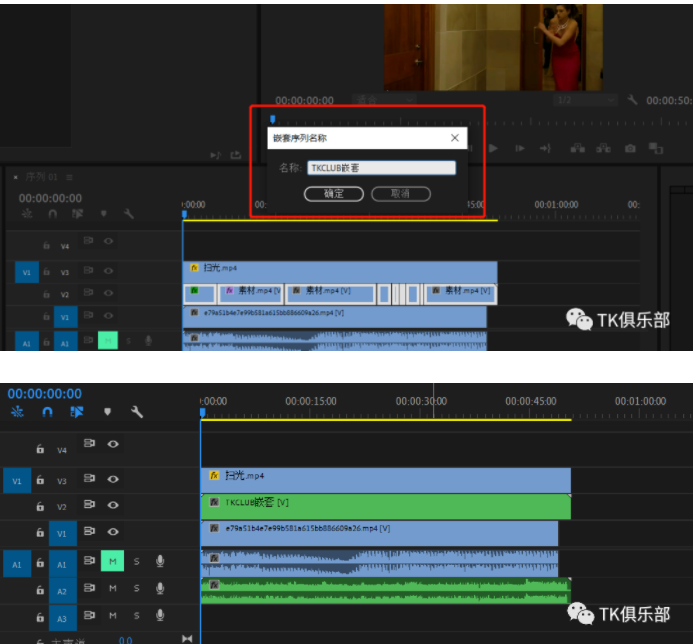Hide track V3 with eye in lower timeline
Screen dimensions: 697x644
tap(113, 479)
